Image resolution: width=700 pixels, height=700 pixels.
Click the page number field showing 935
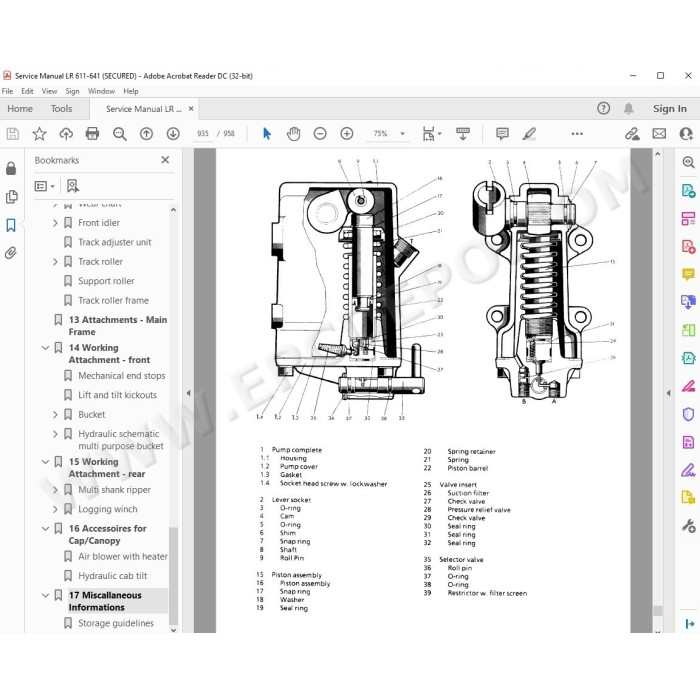203,133
